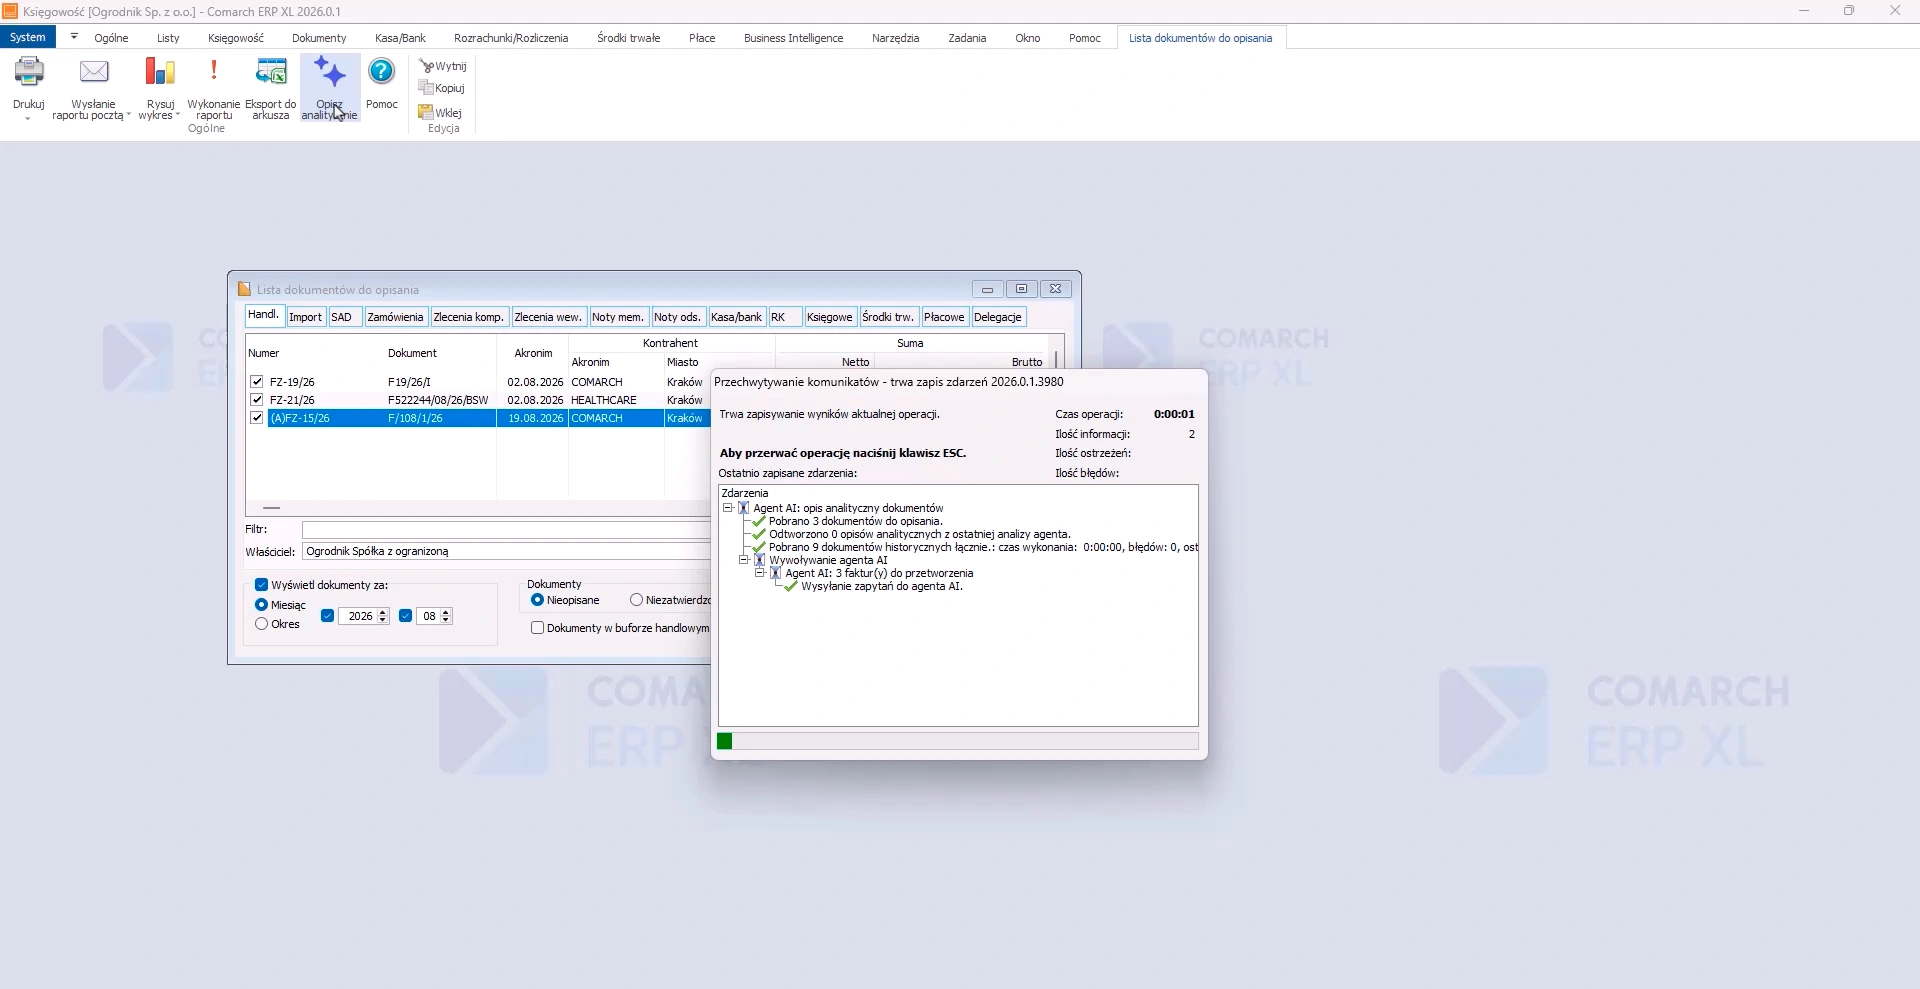Collapse the Wywoływanie agenta AI tree node
The height and width of the screenshot is (989, 1920).
tap(744, 560)
